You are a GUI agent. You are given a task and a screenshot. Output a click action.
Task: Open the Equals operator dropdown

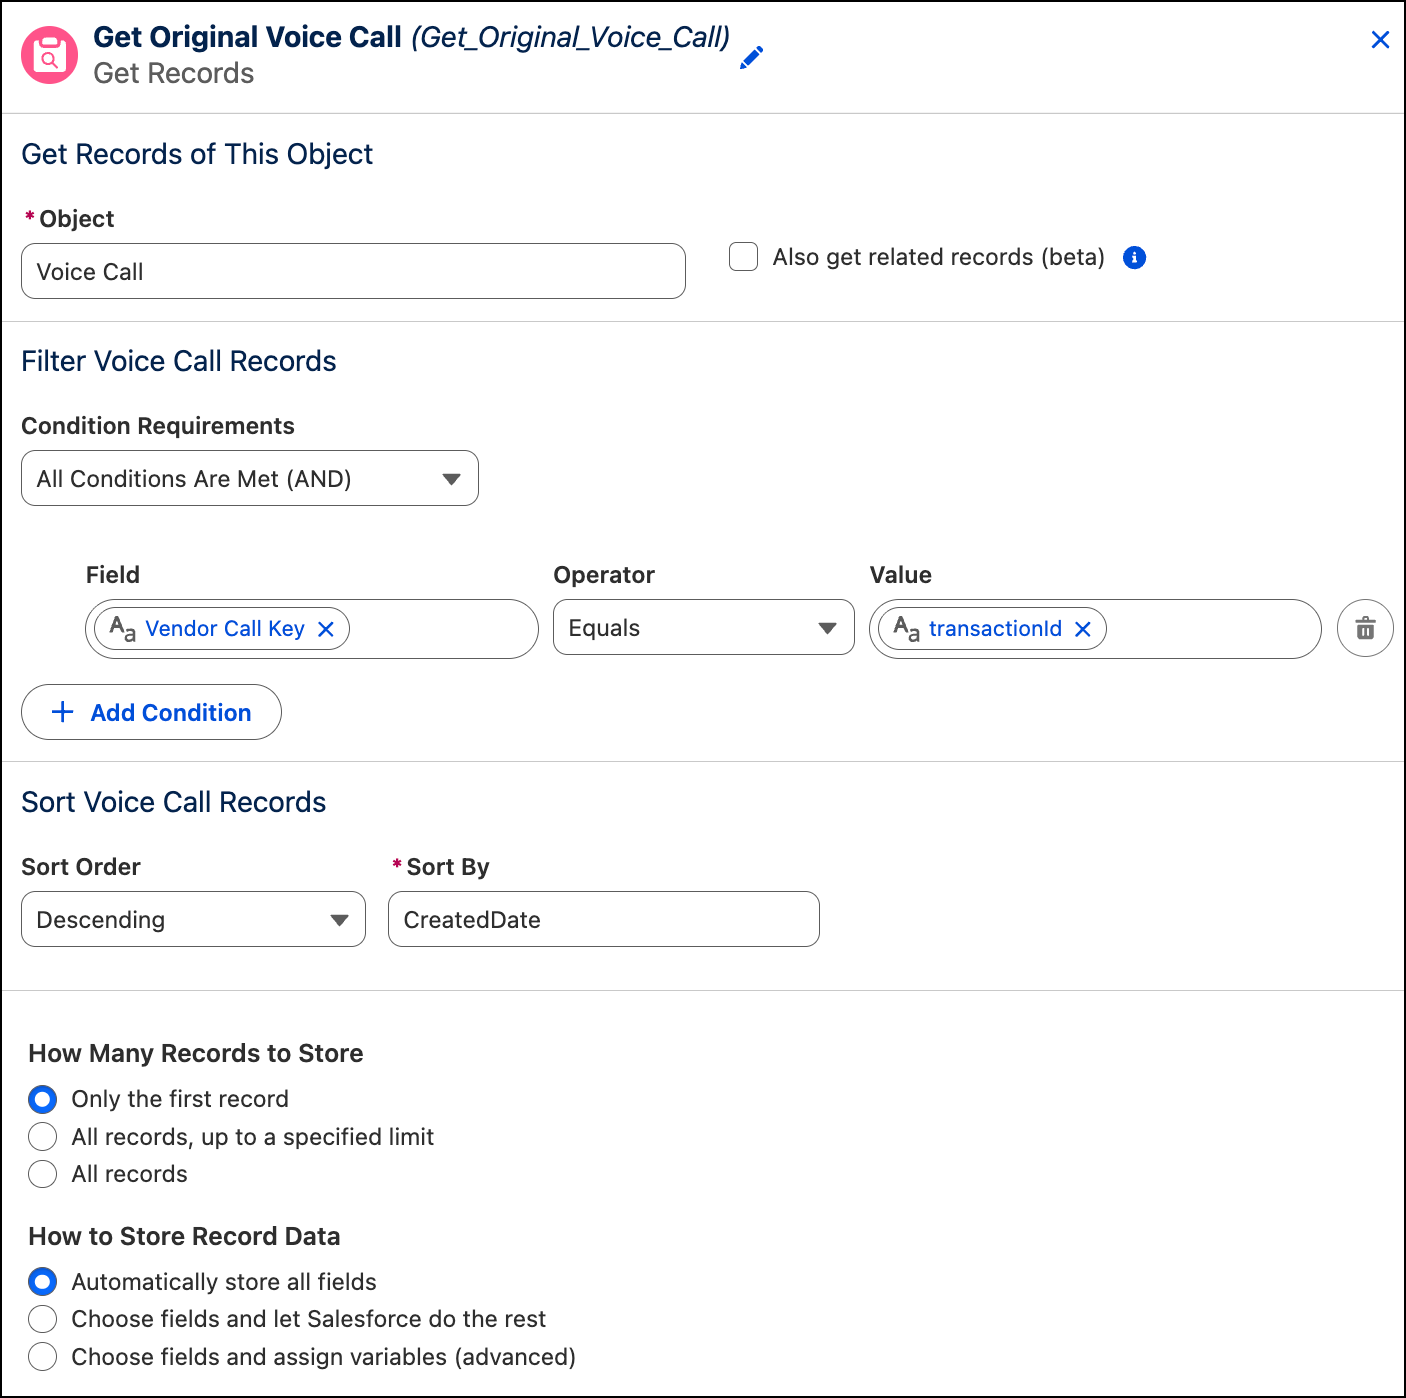tap(704, 627)
